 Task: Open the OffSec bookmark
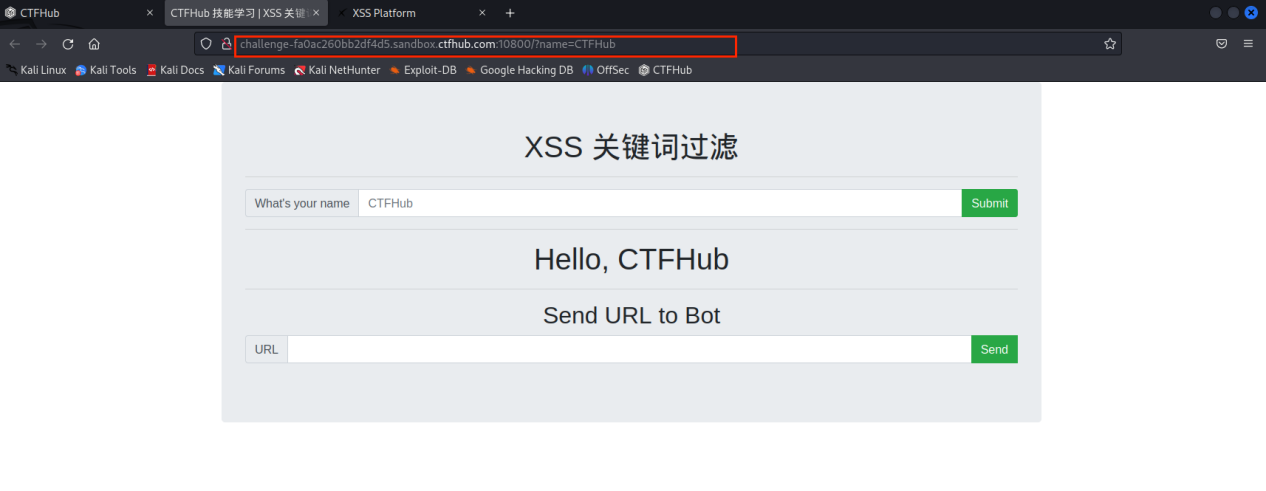(606, 70)
